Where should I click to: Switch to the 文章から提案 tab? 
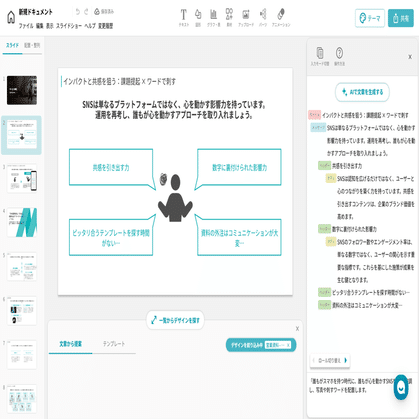pos(71,344)
